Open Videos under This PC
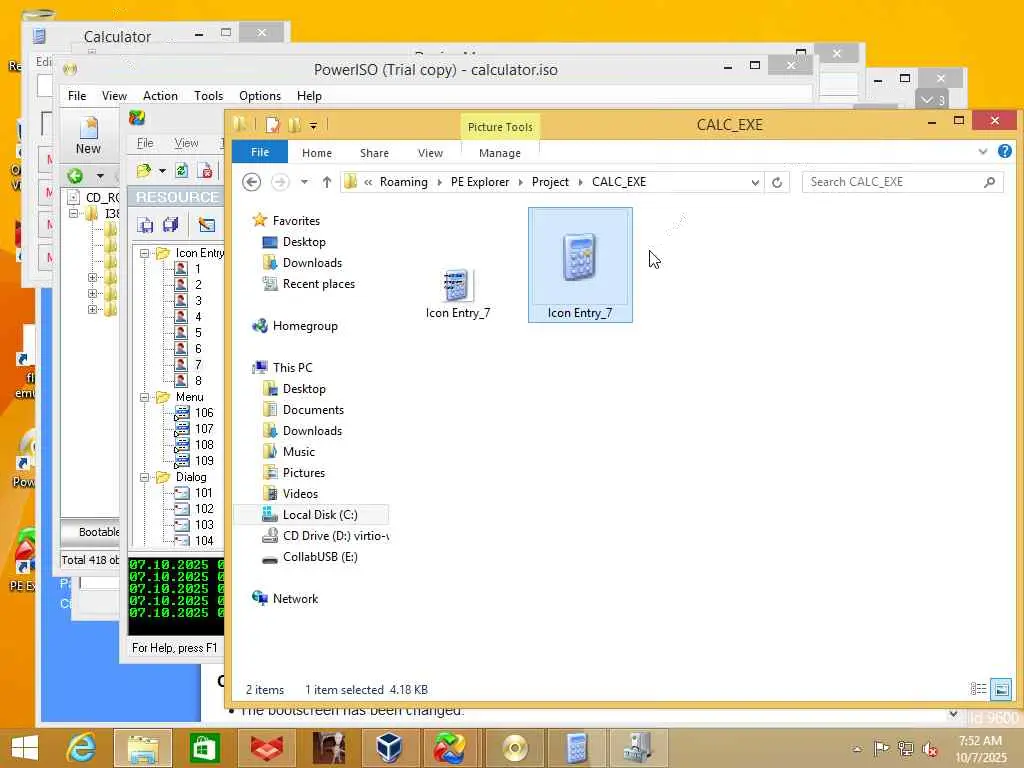 click(300, 494)
